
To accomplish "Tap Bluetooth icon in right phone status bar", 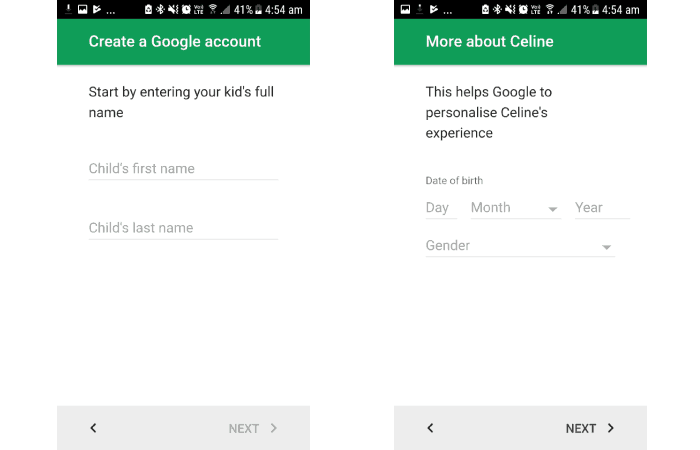I will click(497, 9).
